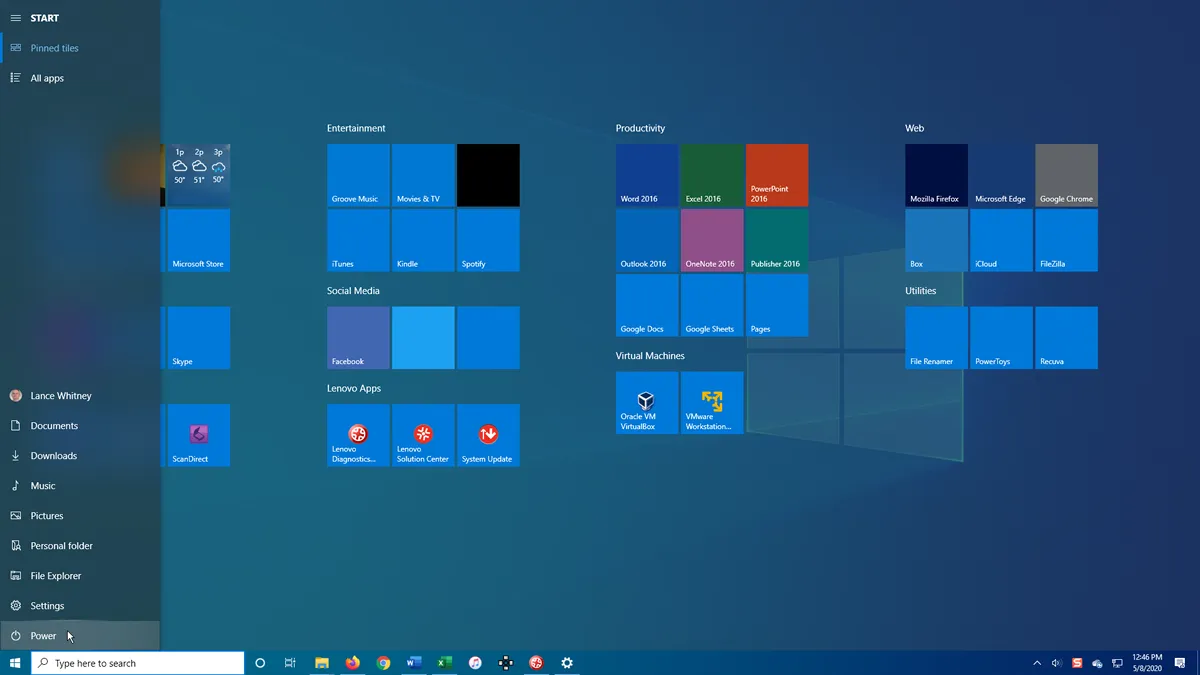Open Settings from the Start sidebar
The image size is (1200, 675).
click(80, 606)
